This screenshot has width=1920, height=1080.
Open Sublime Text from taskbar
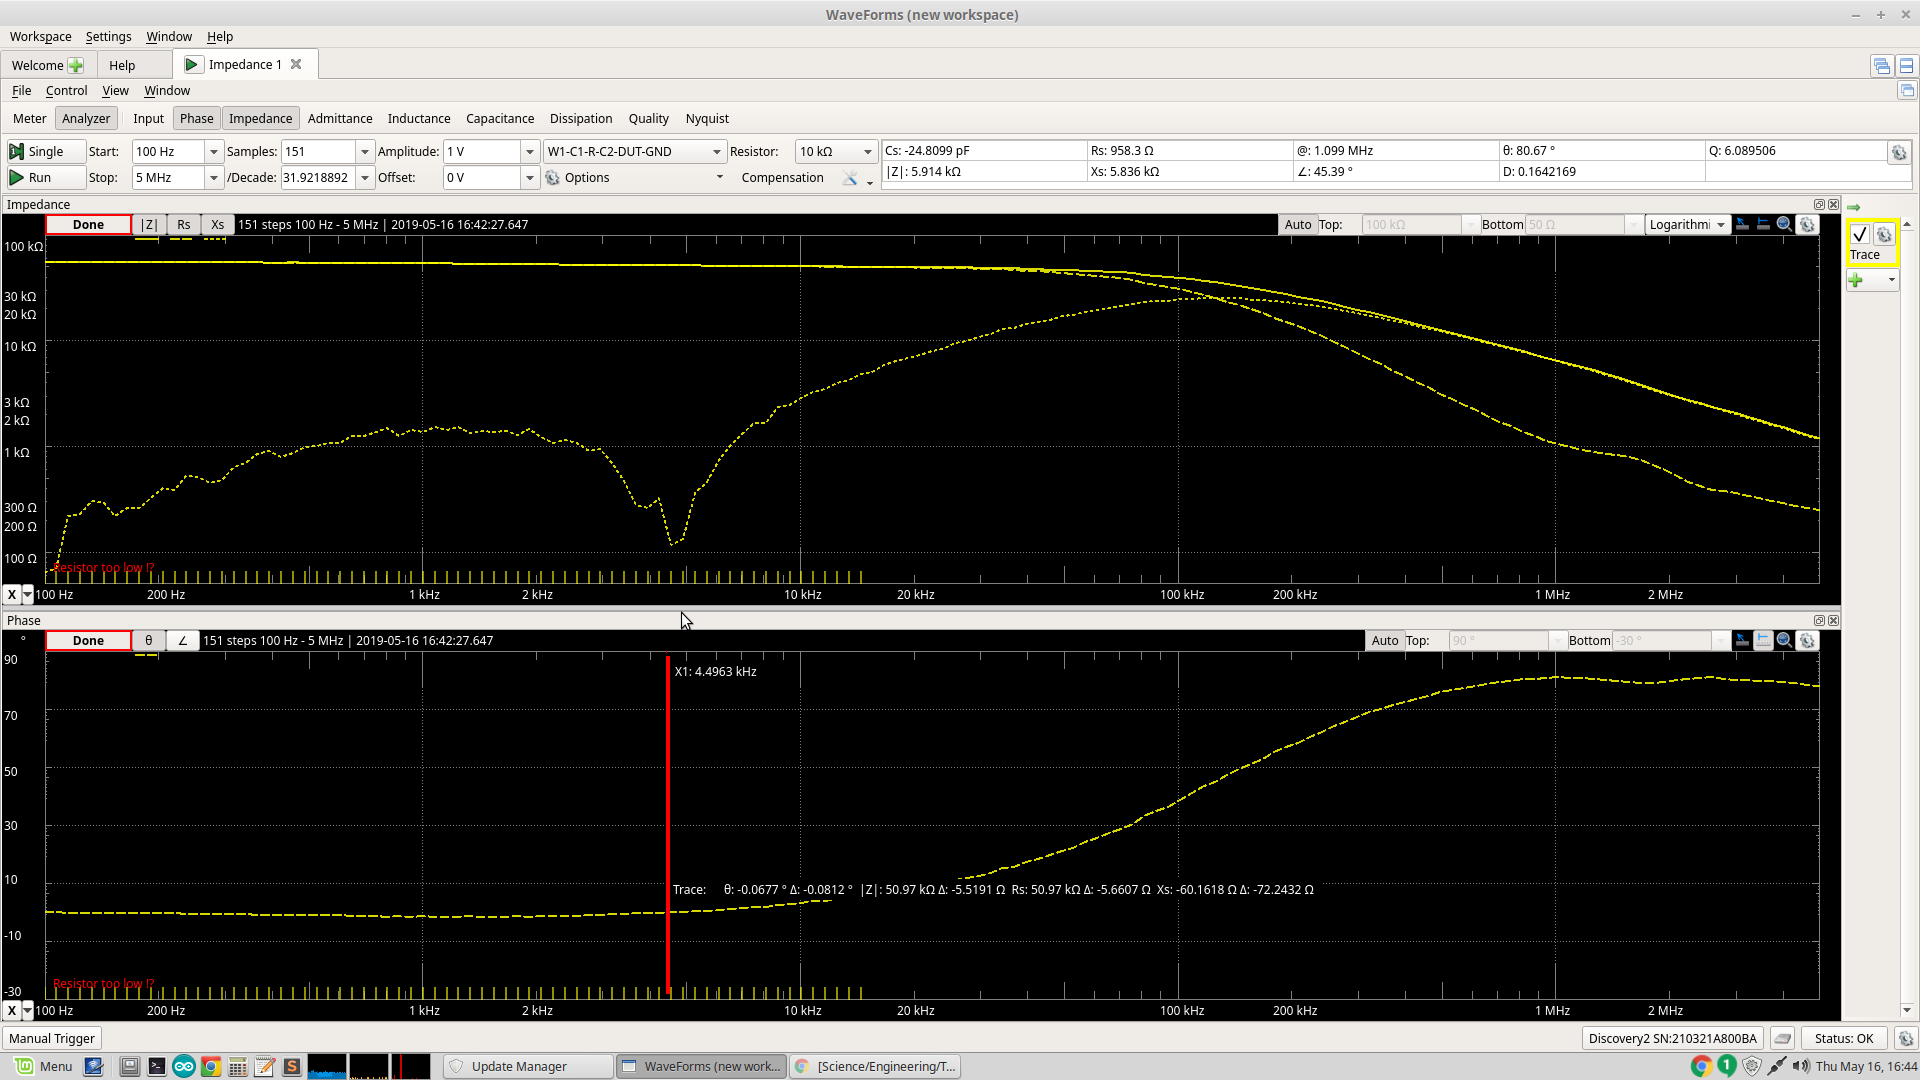292,1066
